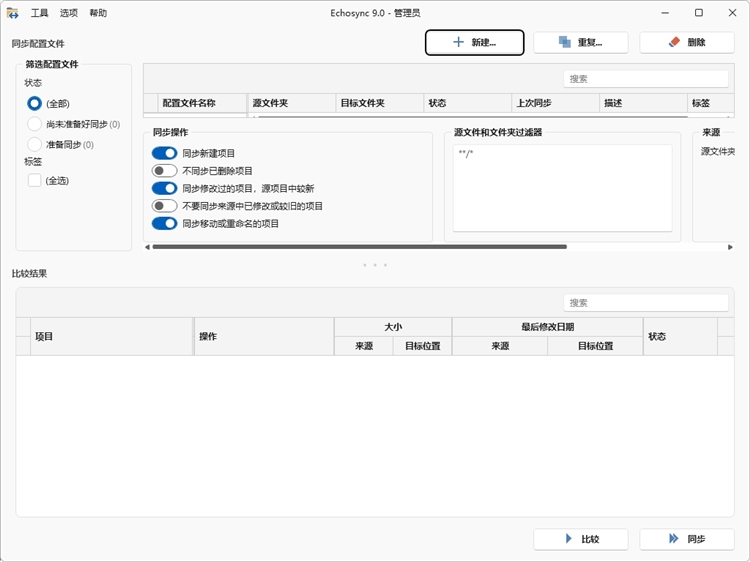Click the 同步操作 group label

click(x=171, y=132)
